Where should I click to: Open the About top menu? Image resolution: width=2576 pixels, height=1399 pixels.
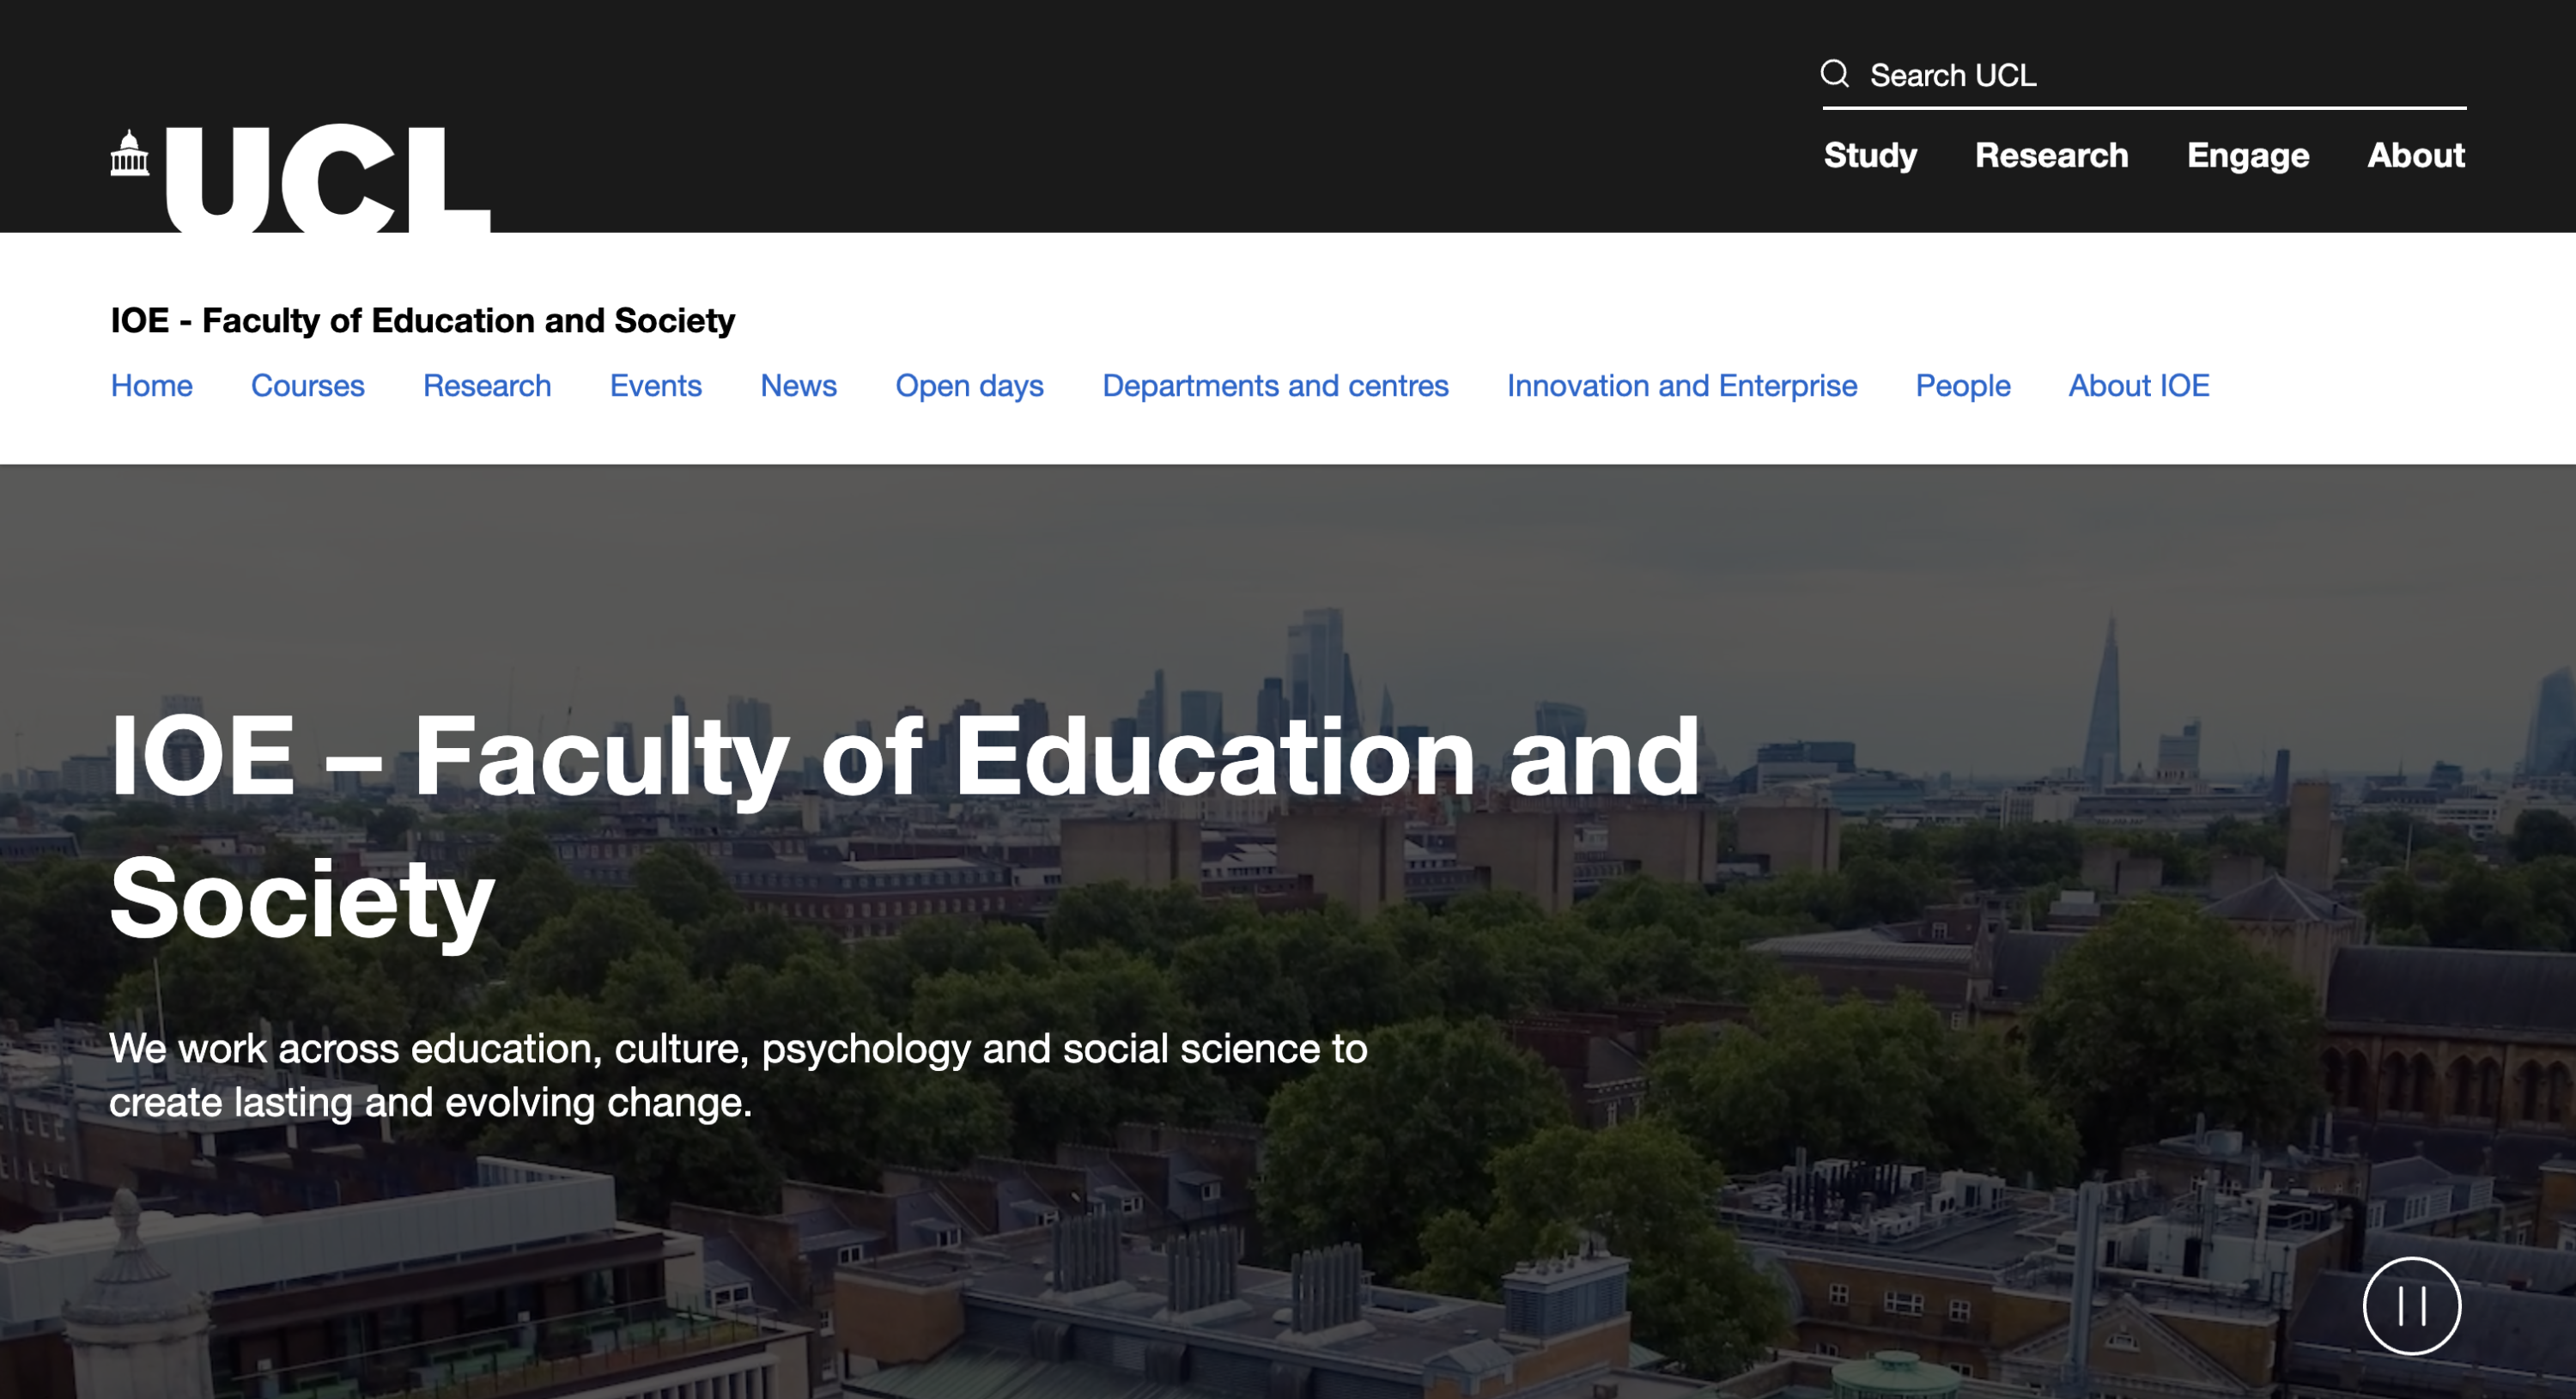[2415, 156]
